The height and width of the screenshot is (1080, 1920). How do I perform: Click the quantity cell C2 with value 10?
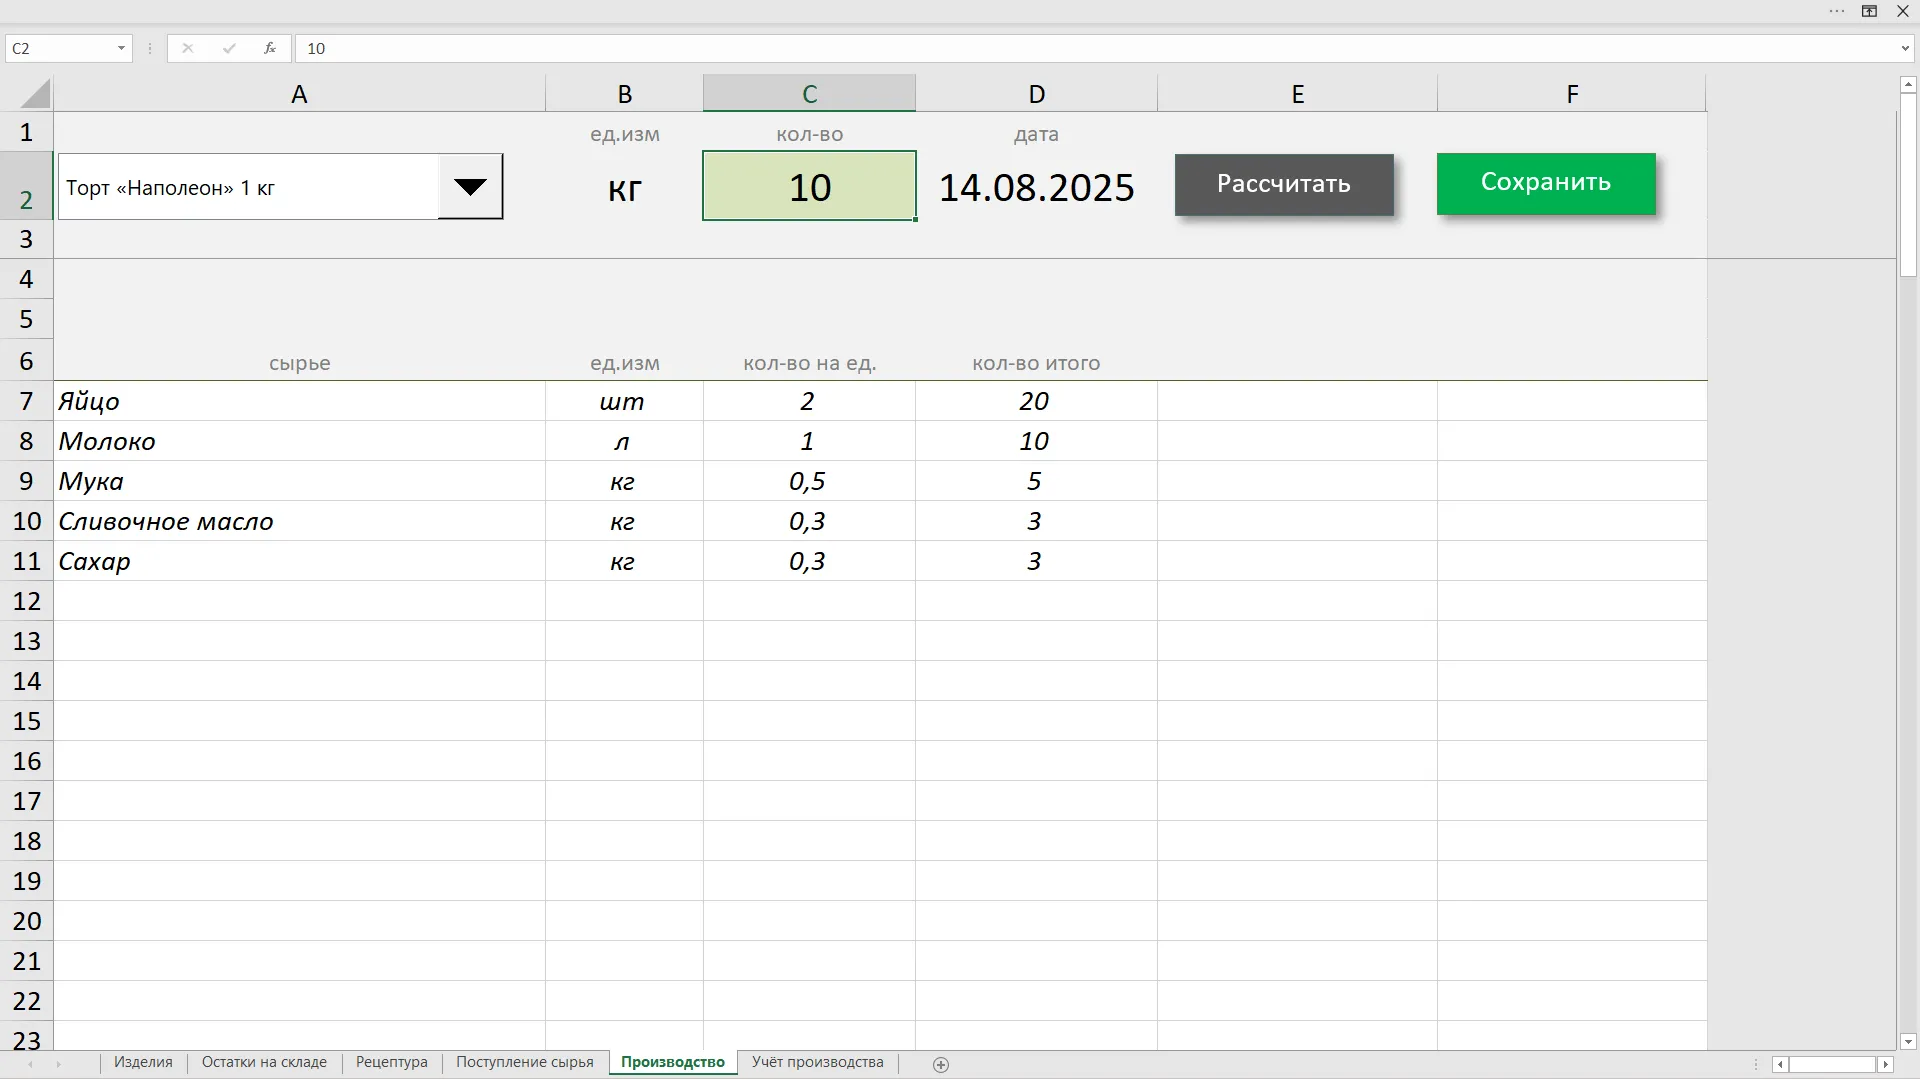tap(809, 186)
